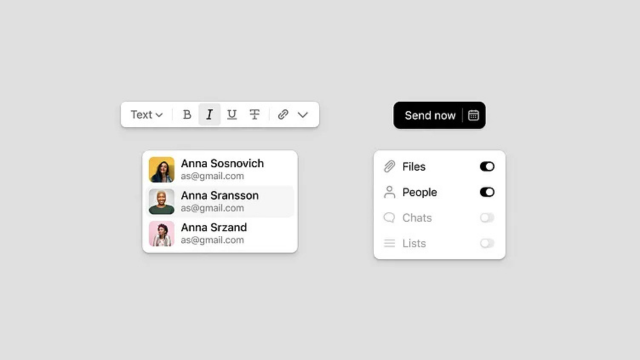
Task: Click Anna Srzand's avatar photo
Action: (162, 233)
